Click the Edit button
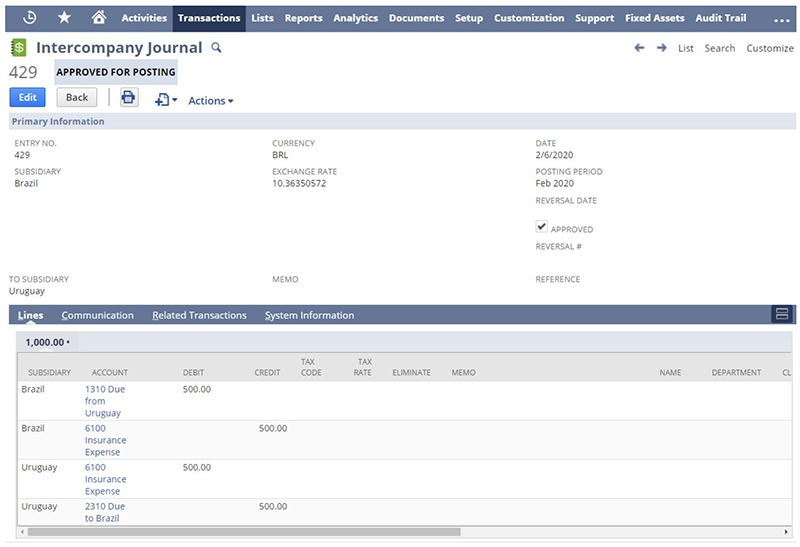Viewport: 800px width, 547px height. click(27, 97)
